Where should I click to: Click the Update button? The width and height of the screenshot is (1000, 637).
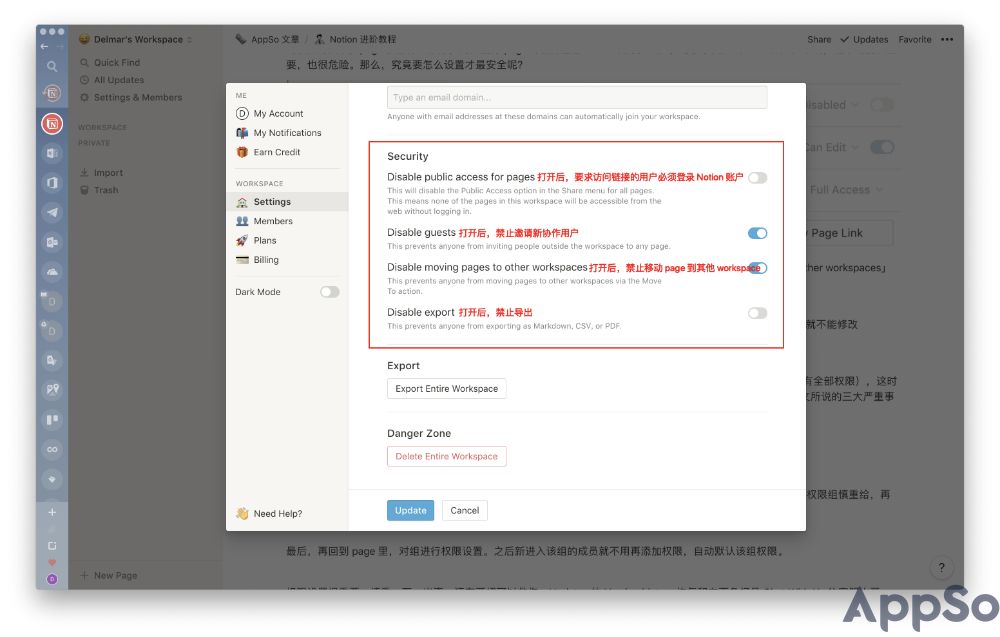click(410, 510)
